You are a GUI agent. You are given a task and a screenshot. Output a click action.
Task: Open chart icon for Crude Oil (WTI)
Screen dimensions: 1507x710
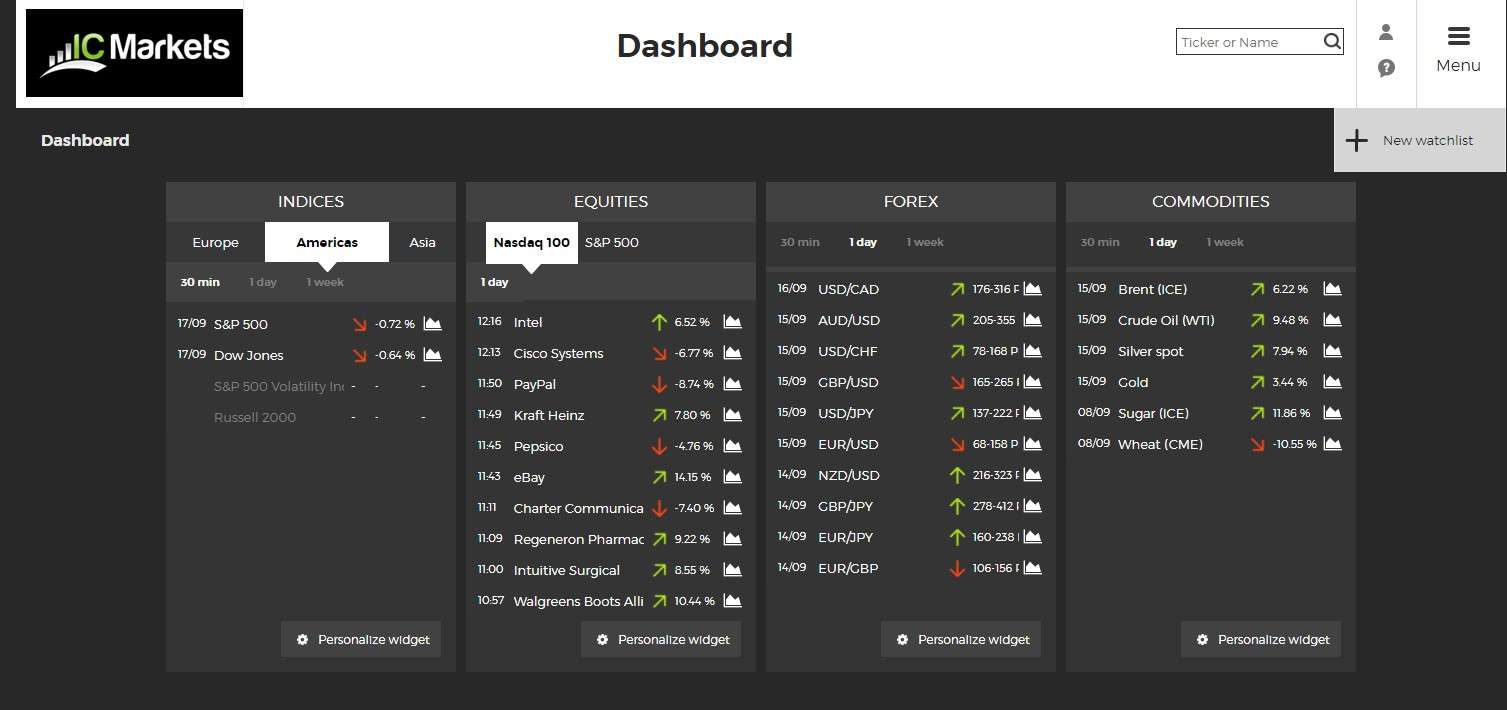pos(1332,320)
